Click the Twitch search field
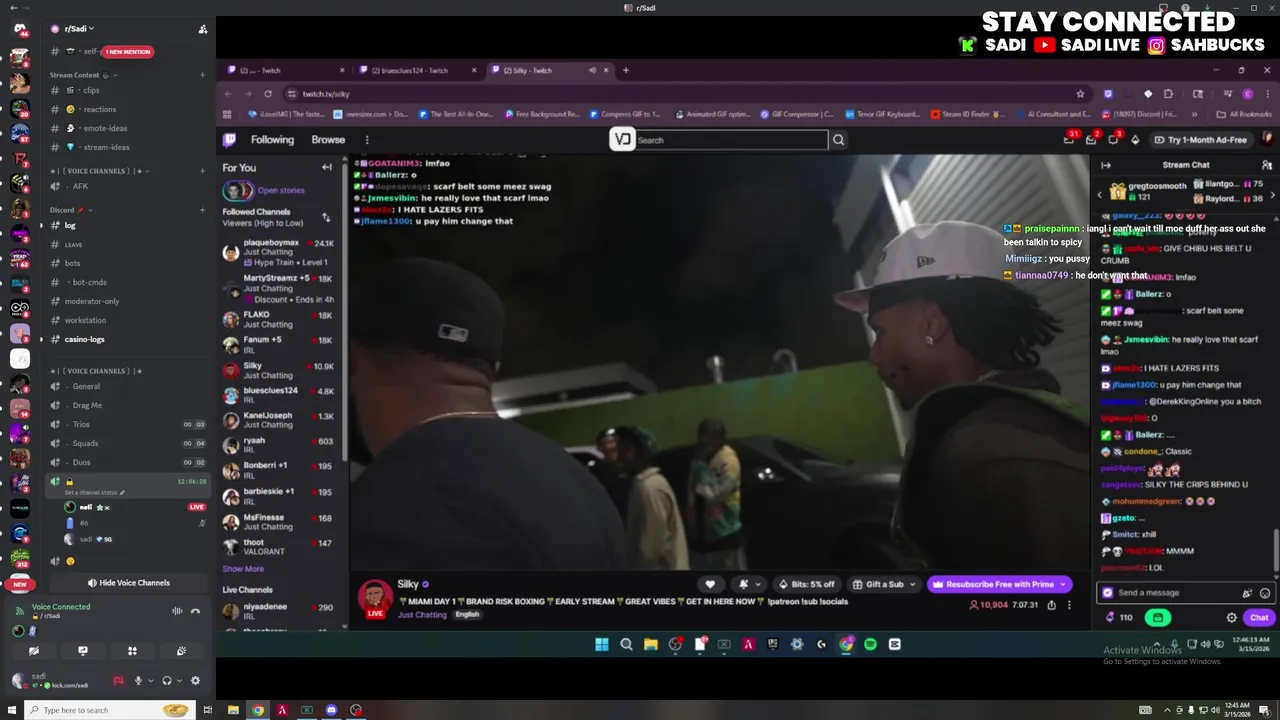1280x720 pixels. click(x=730, y=140)
